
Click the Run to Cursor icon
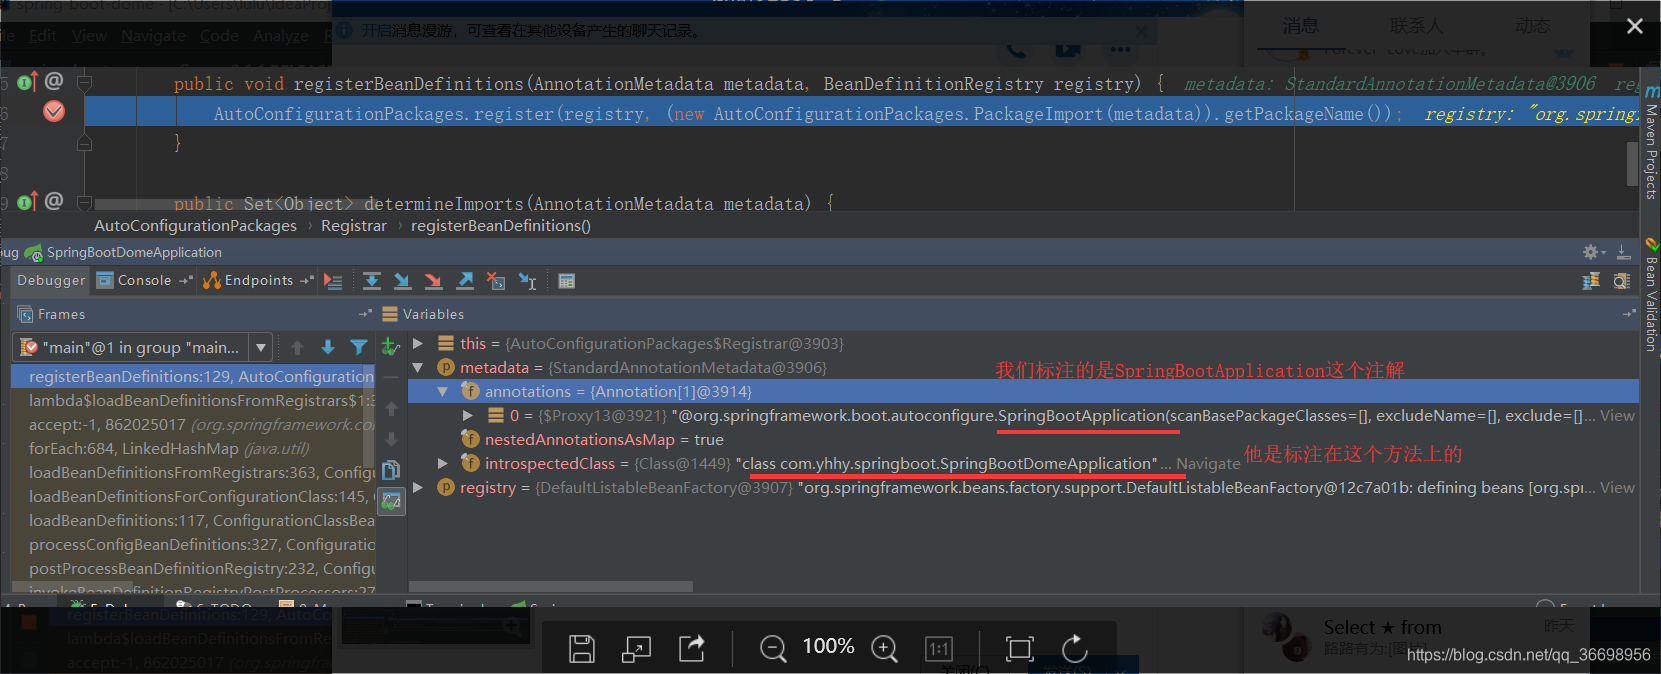(x=527, y=282)
